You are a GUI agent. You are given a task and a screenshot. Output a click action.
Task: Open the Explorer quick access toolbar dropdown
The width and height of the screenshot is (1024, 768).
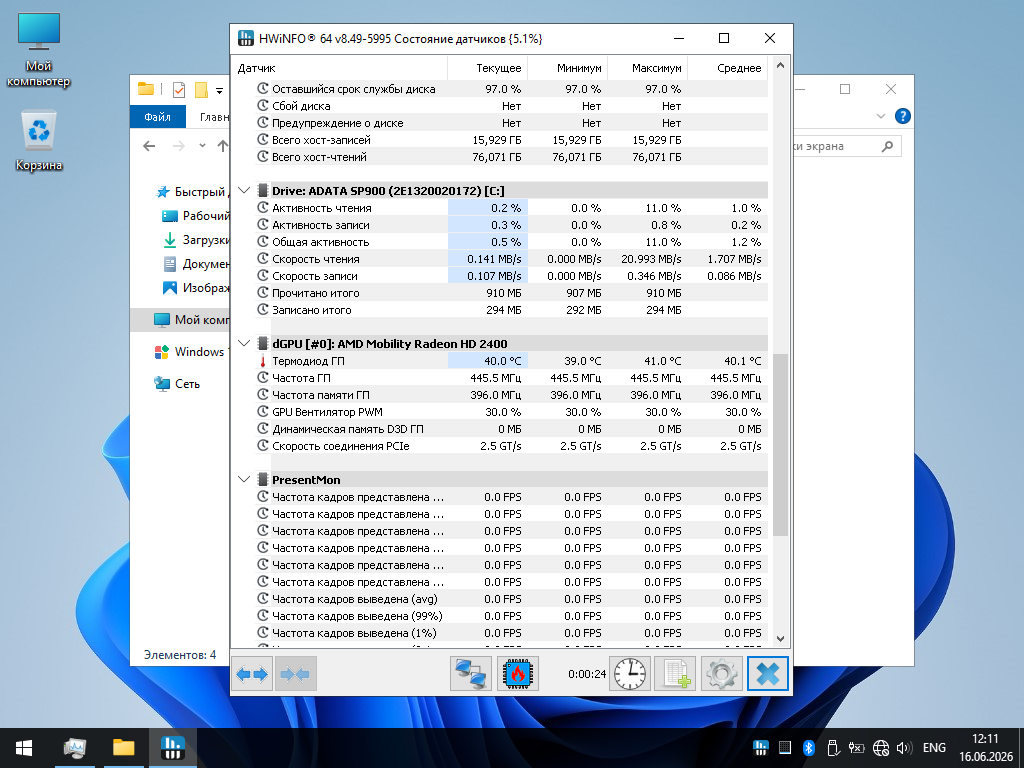pos(219,90)
